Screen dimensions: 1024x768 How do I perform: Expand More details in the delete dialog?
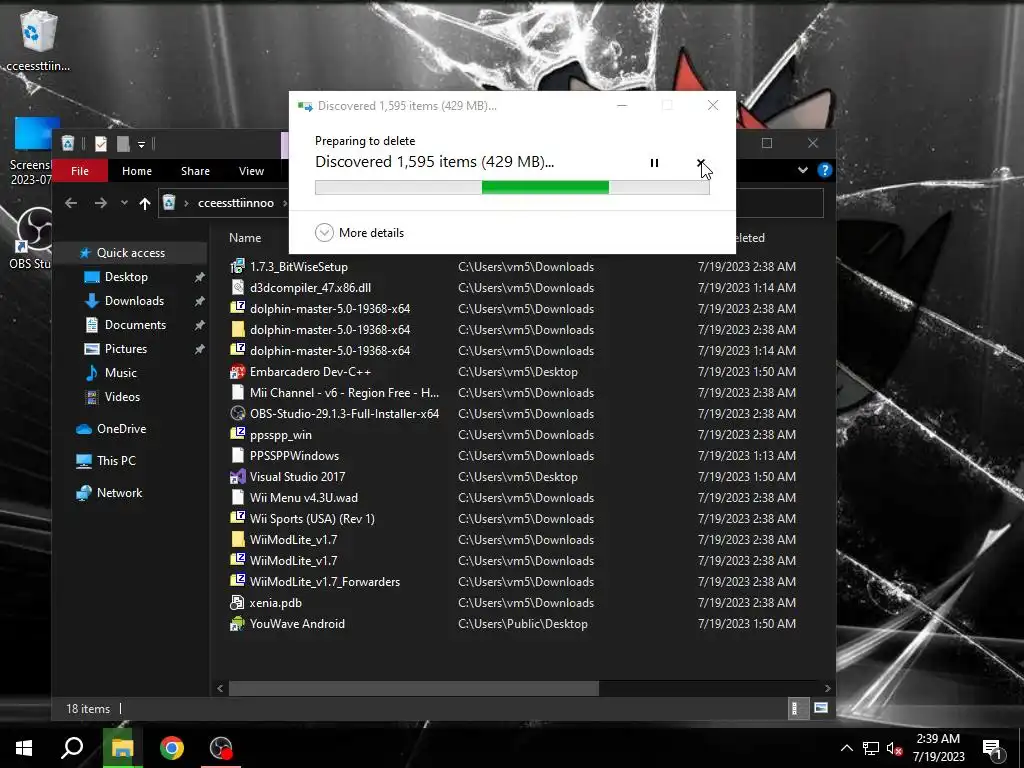click(359, 232)
